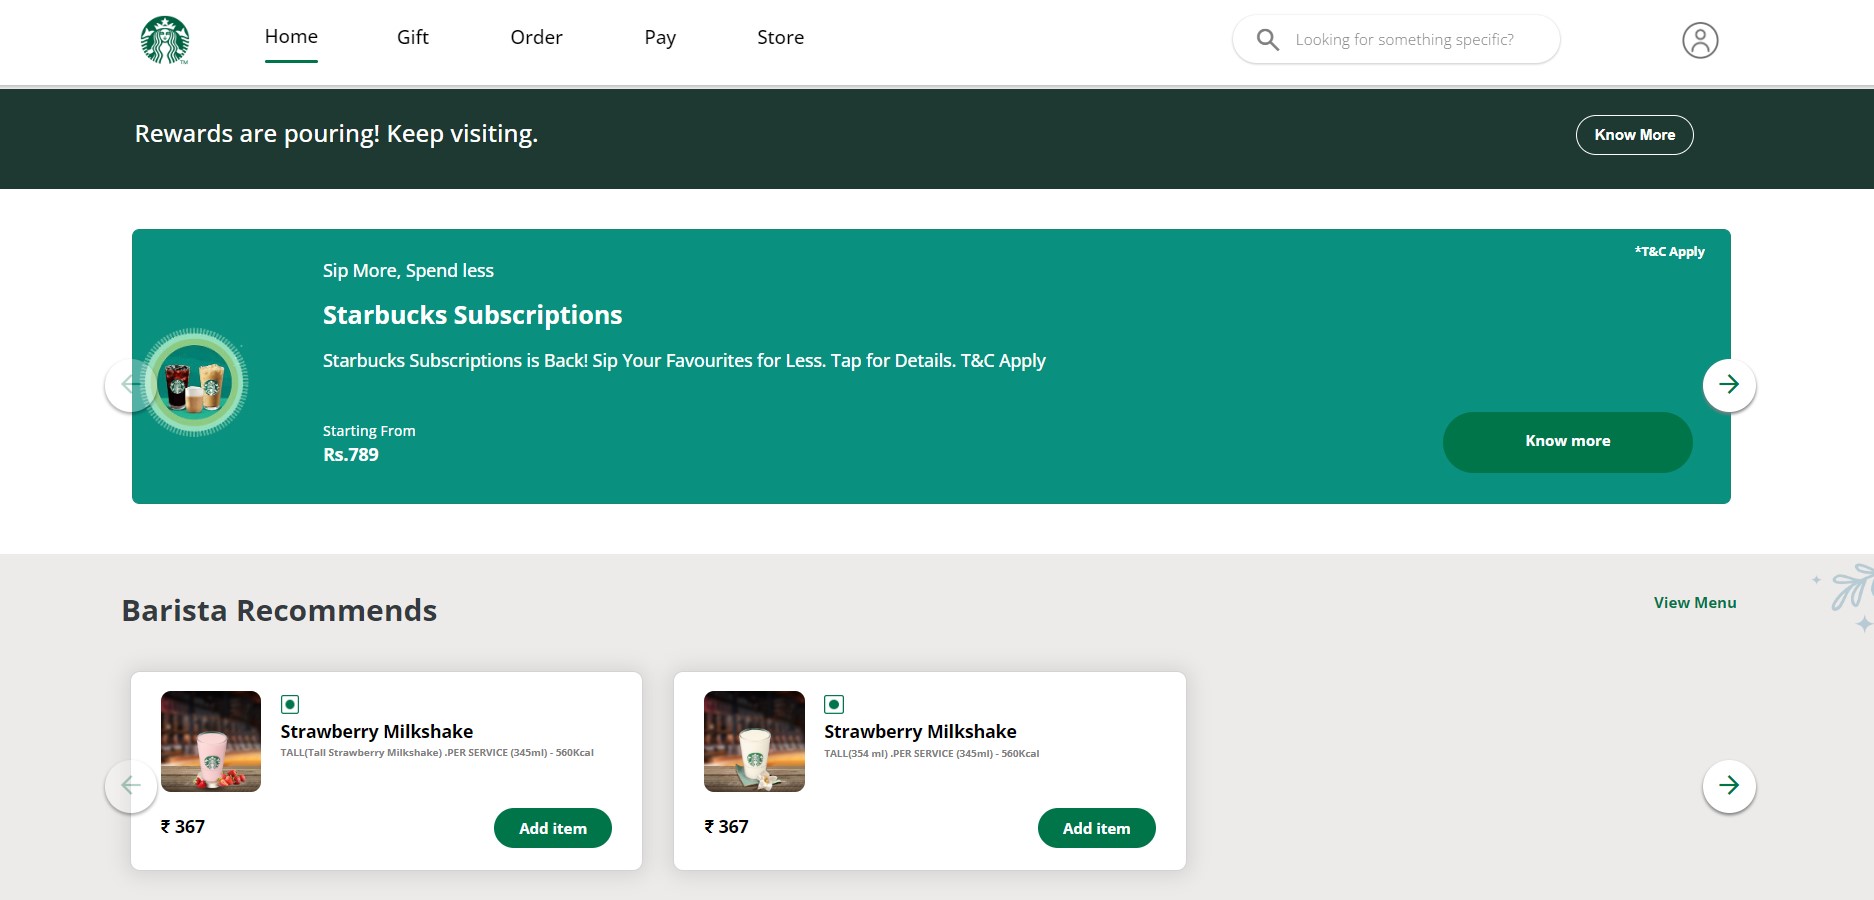
Task: Click the search magnifier icon
Action: [1267, 40]
